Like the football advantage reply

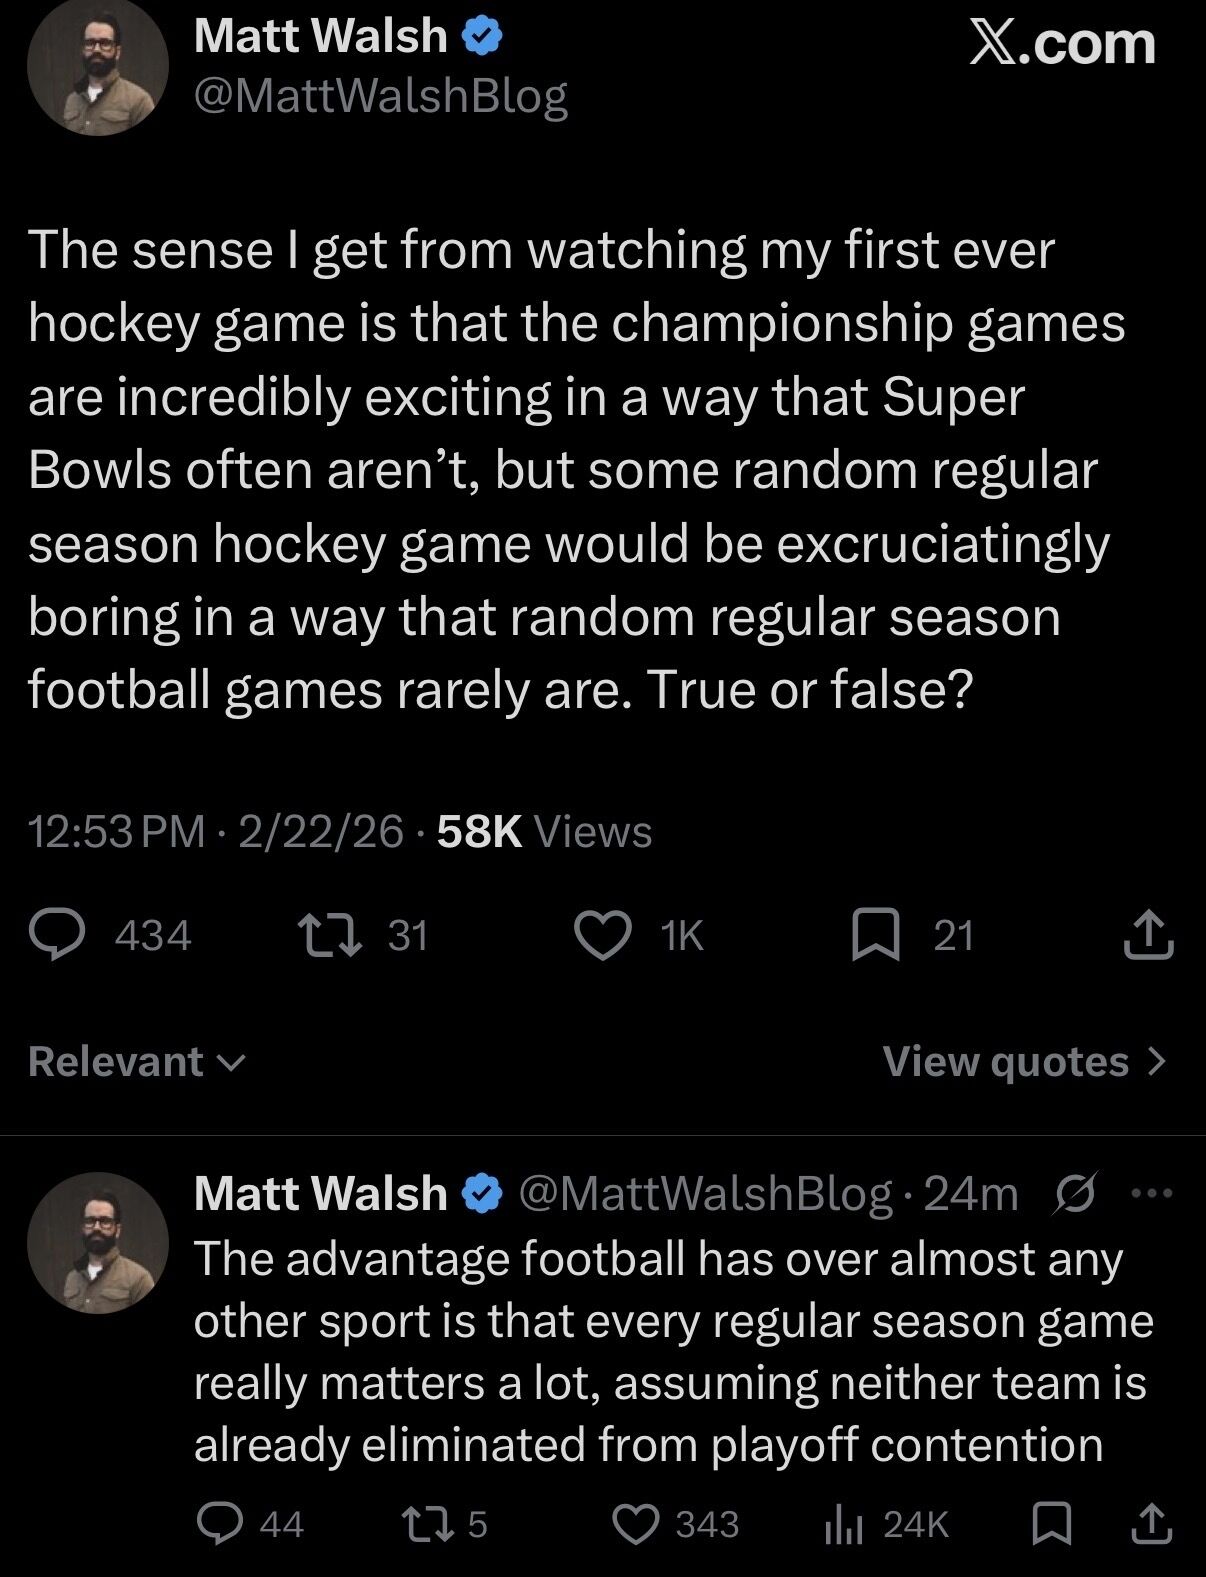[635, 1523]
